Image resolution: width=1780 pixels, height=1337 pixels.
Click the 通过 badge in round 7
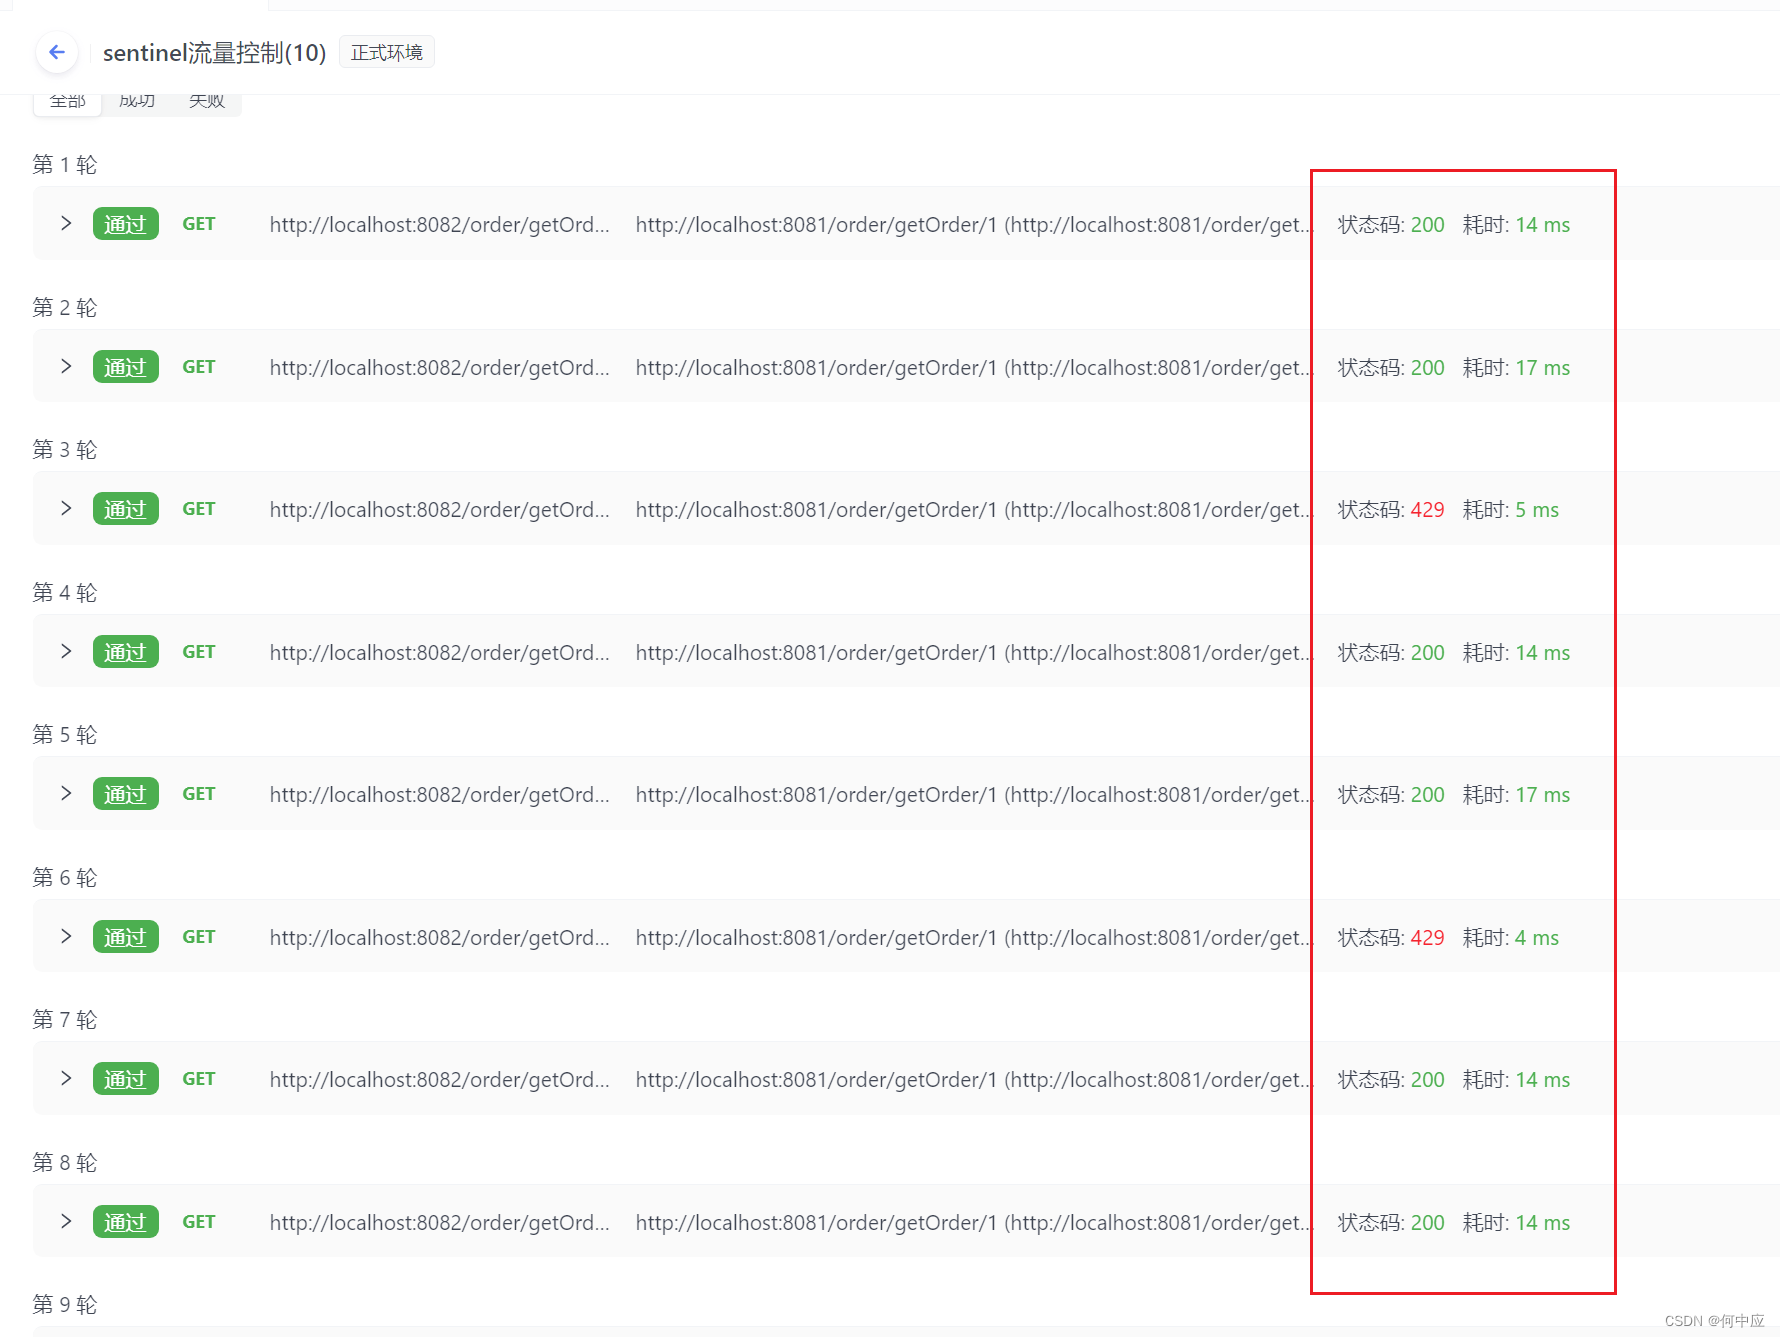126,1079
